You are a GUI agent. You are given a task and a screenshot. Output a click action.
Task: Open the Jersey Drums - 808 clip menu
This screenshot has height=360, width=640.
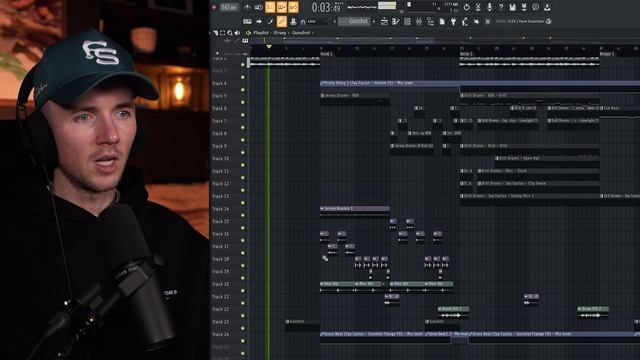pyautogui.click(x=322, y=96)
